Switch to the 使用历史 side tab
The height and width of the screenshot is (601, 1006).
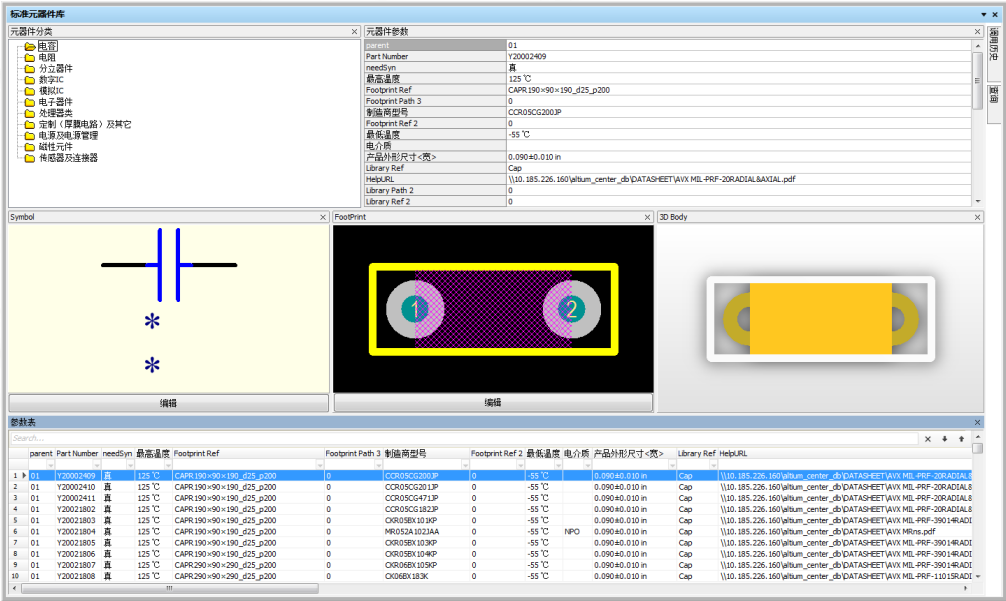coord(994,50)
